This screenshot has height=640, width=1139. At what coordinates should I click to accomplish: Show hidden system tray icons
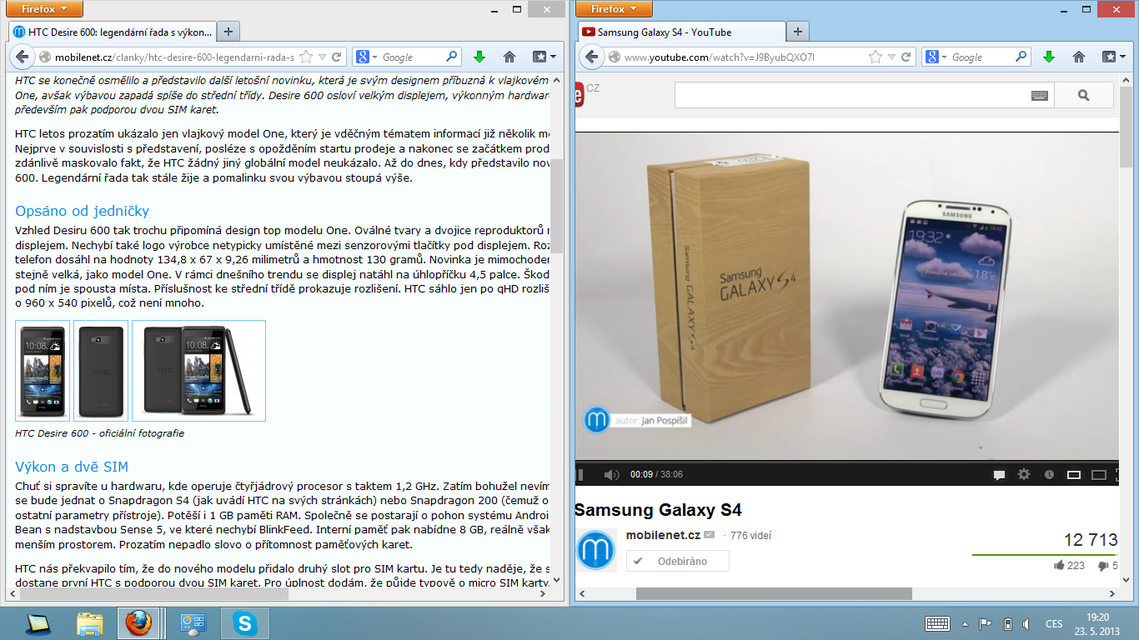pyautogui.click(x=963, y=625)
